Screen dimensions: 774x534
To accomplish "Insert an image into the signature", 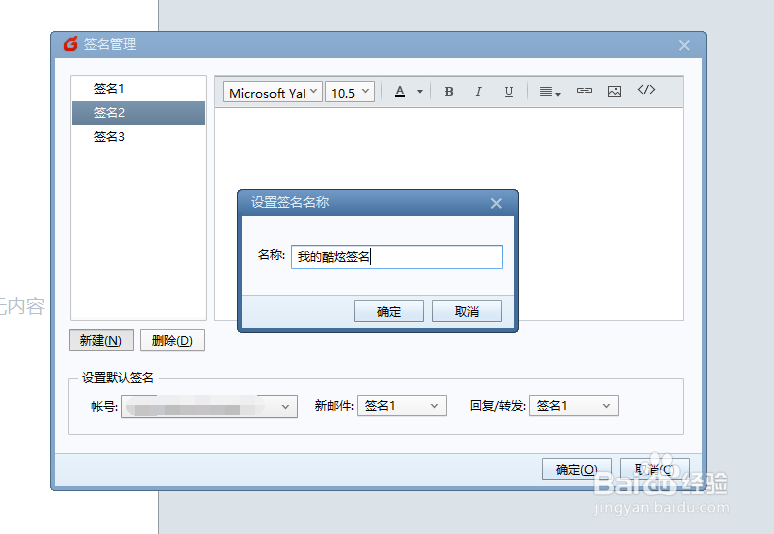I will click(x=615, y=91).
